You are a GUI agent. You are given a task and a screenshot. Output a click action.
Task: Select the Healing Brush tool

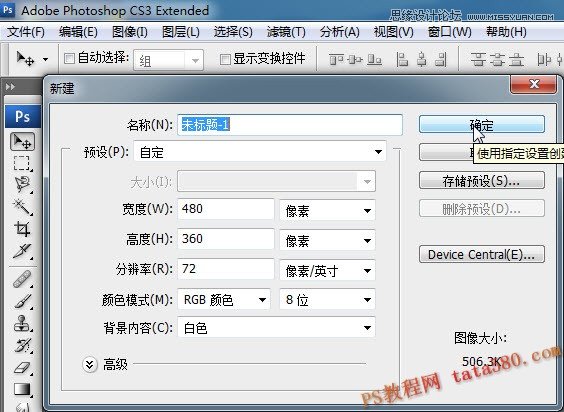[22, 279]
